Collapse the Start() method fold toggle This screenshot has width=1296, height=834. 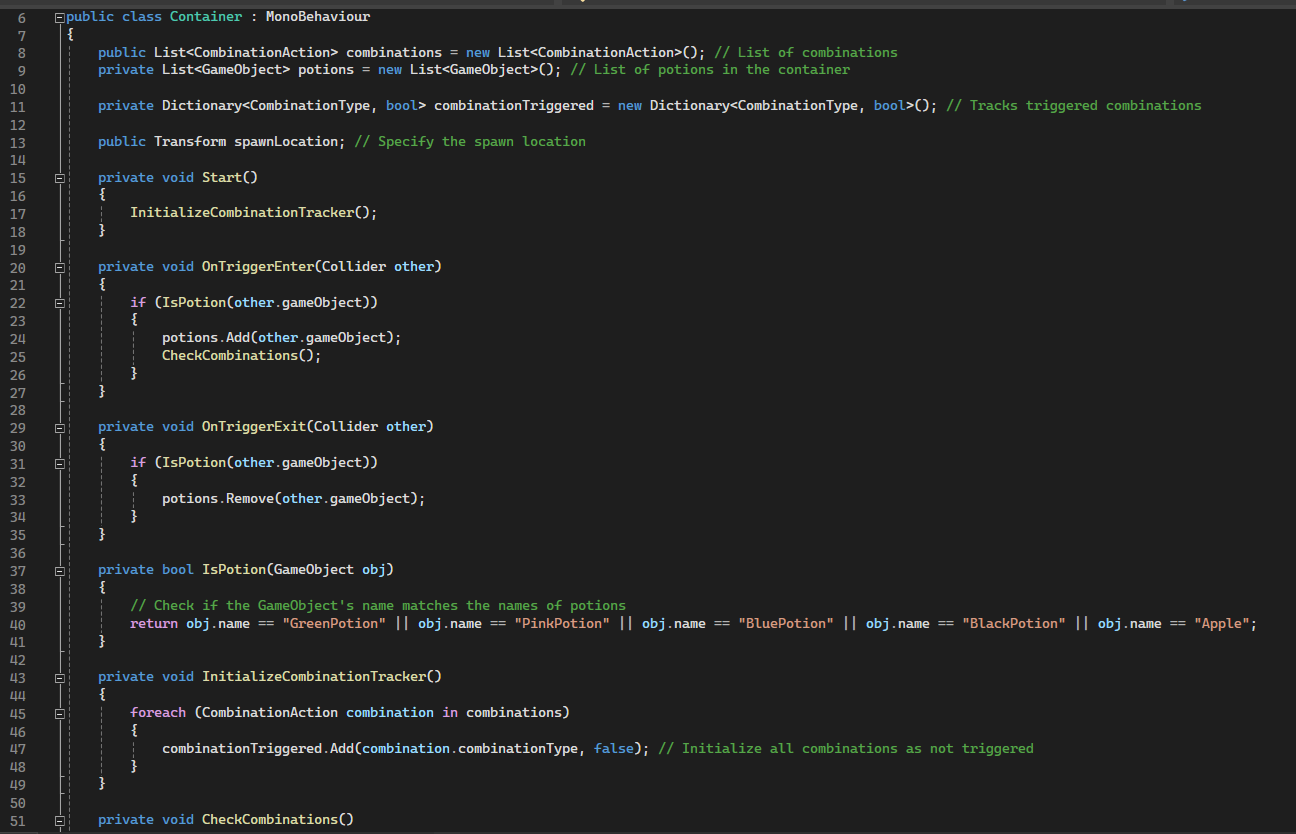(60, 178)
